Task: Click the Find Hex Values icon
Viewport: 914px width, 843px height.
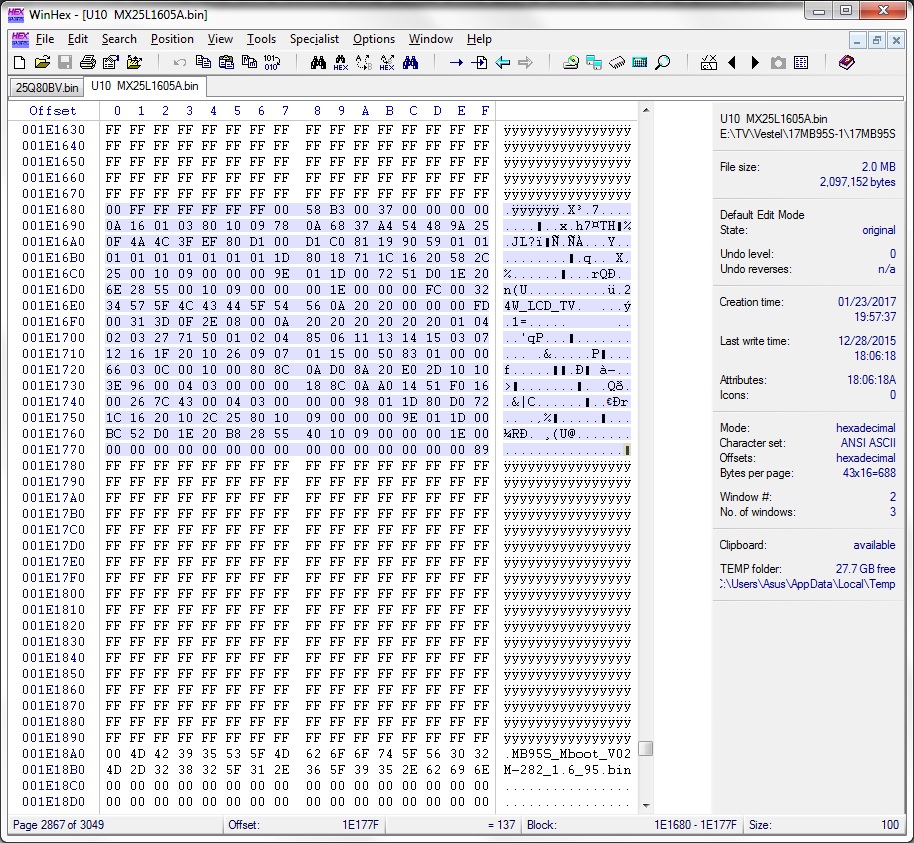Action: coord(341,62)
